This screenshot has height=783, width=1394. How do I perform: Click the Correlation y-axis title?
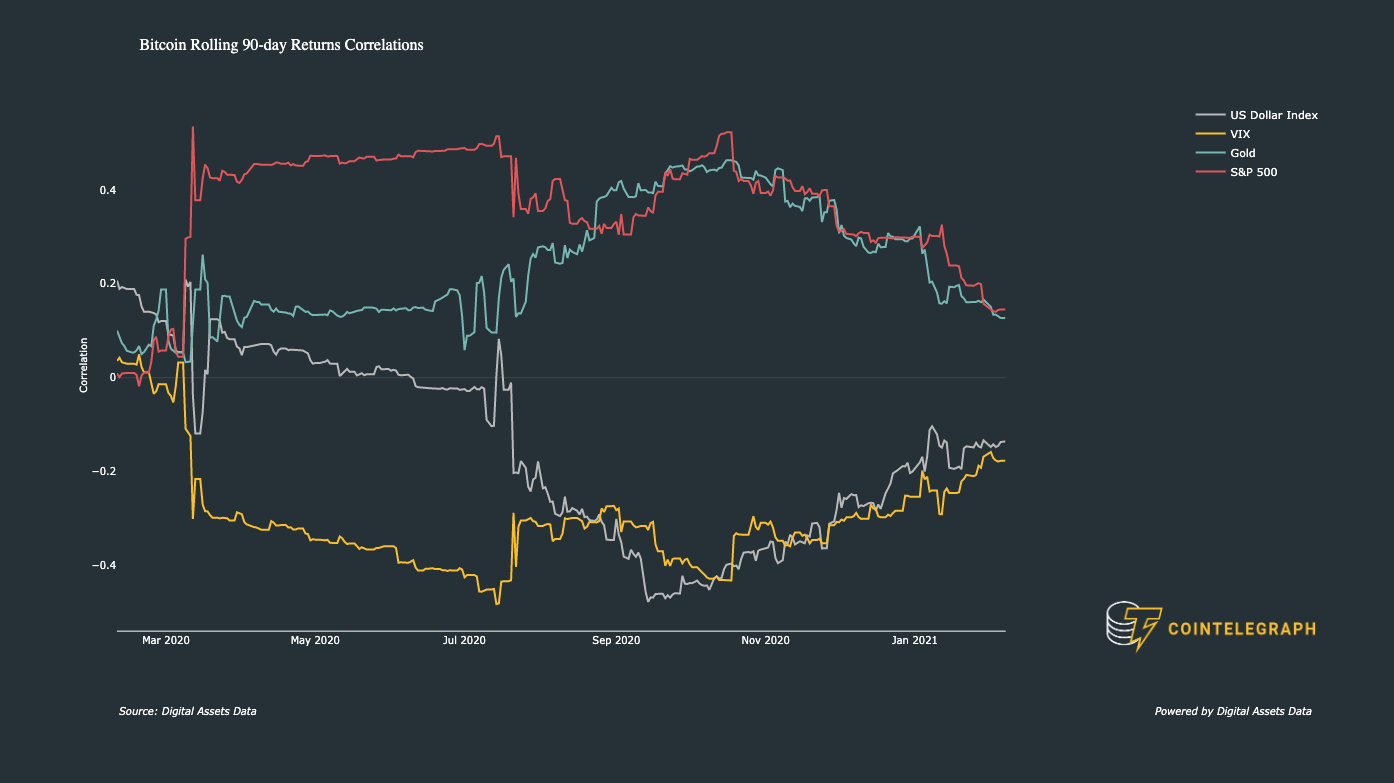point(84,365)
